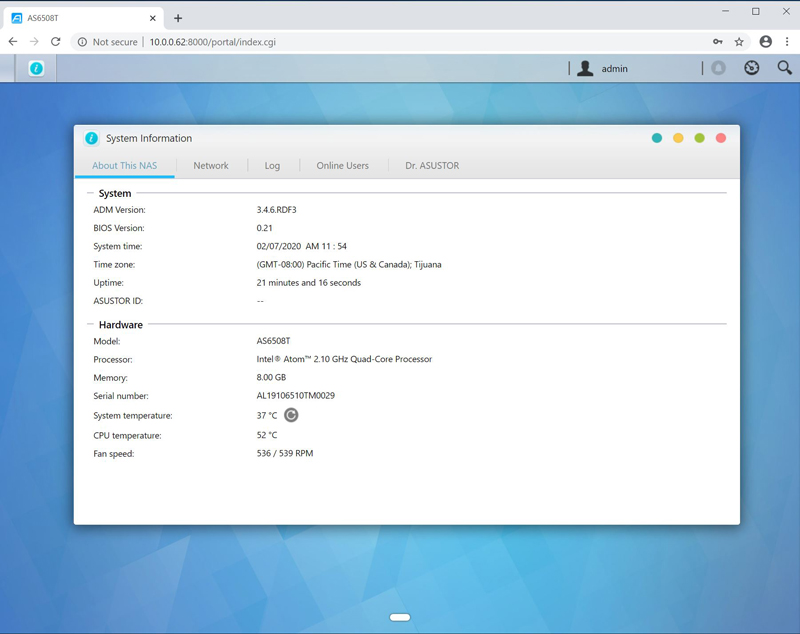Switch to the Network tab
Viewport: 800px width, 634px height.
(x=211, y=166)
